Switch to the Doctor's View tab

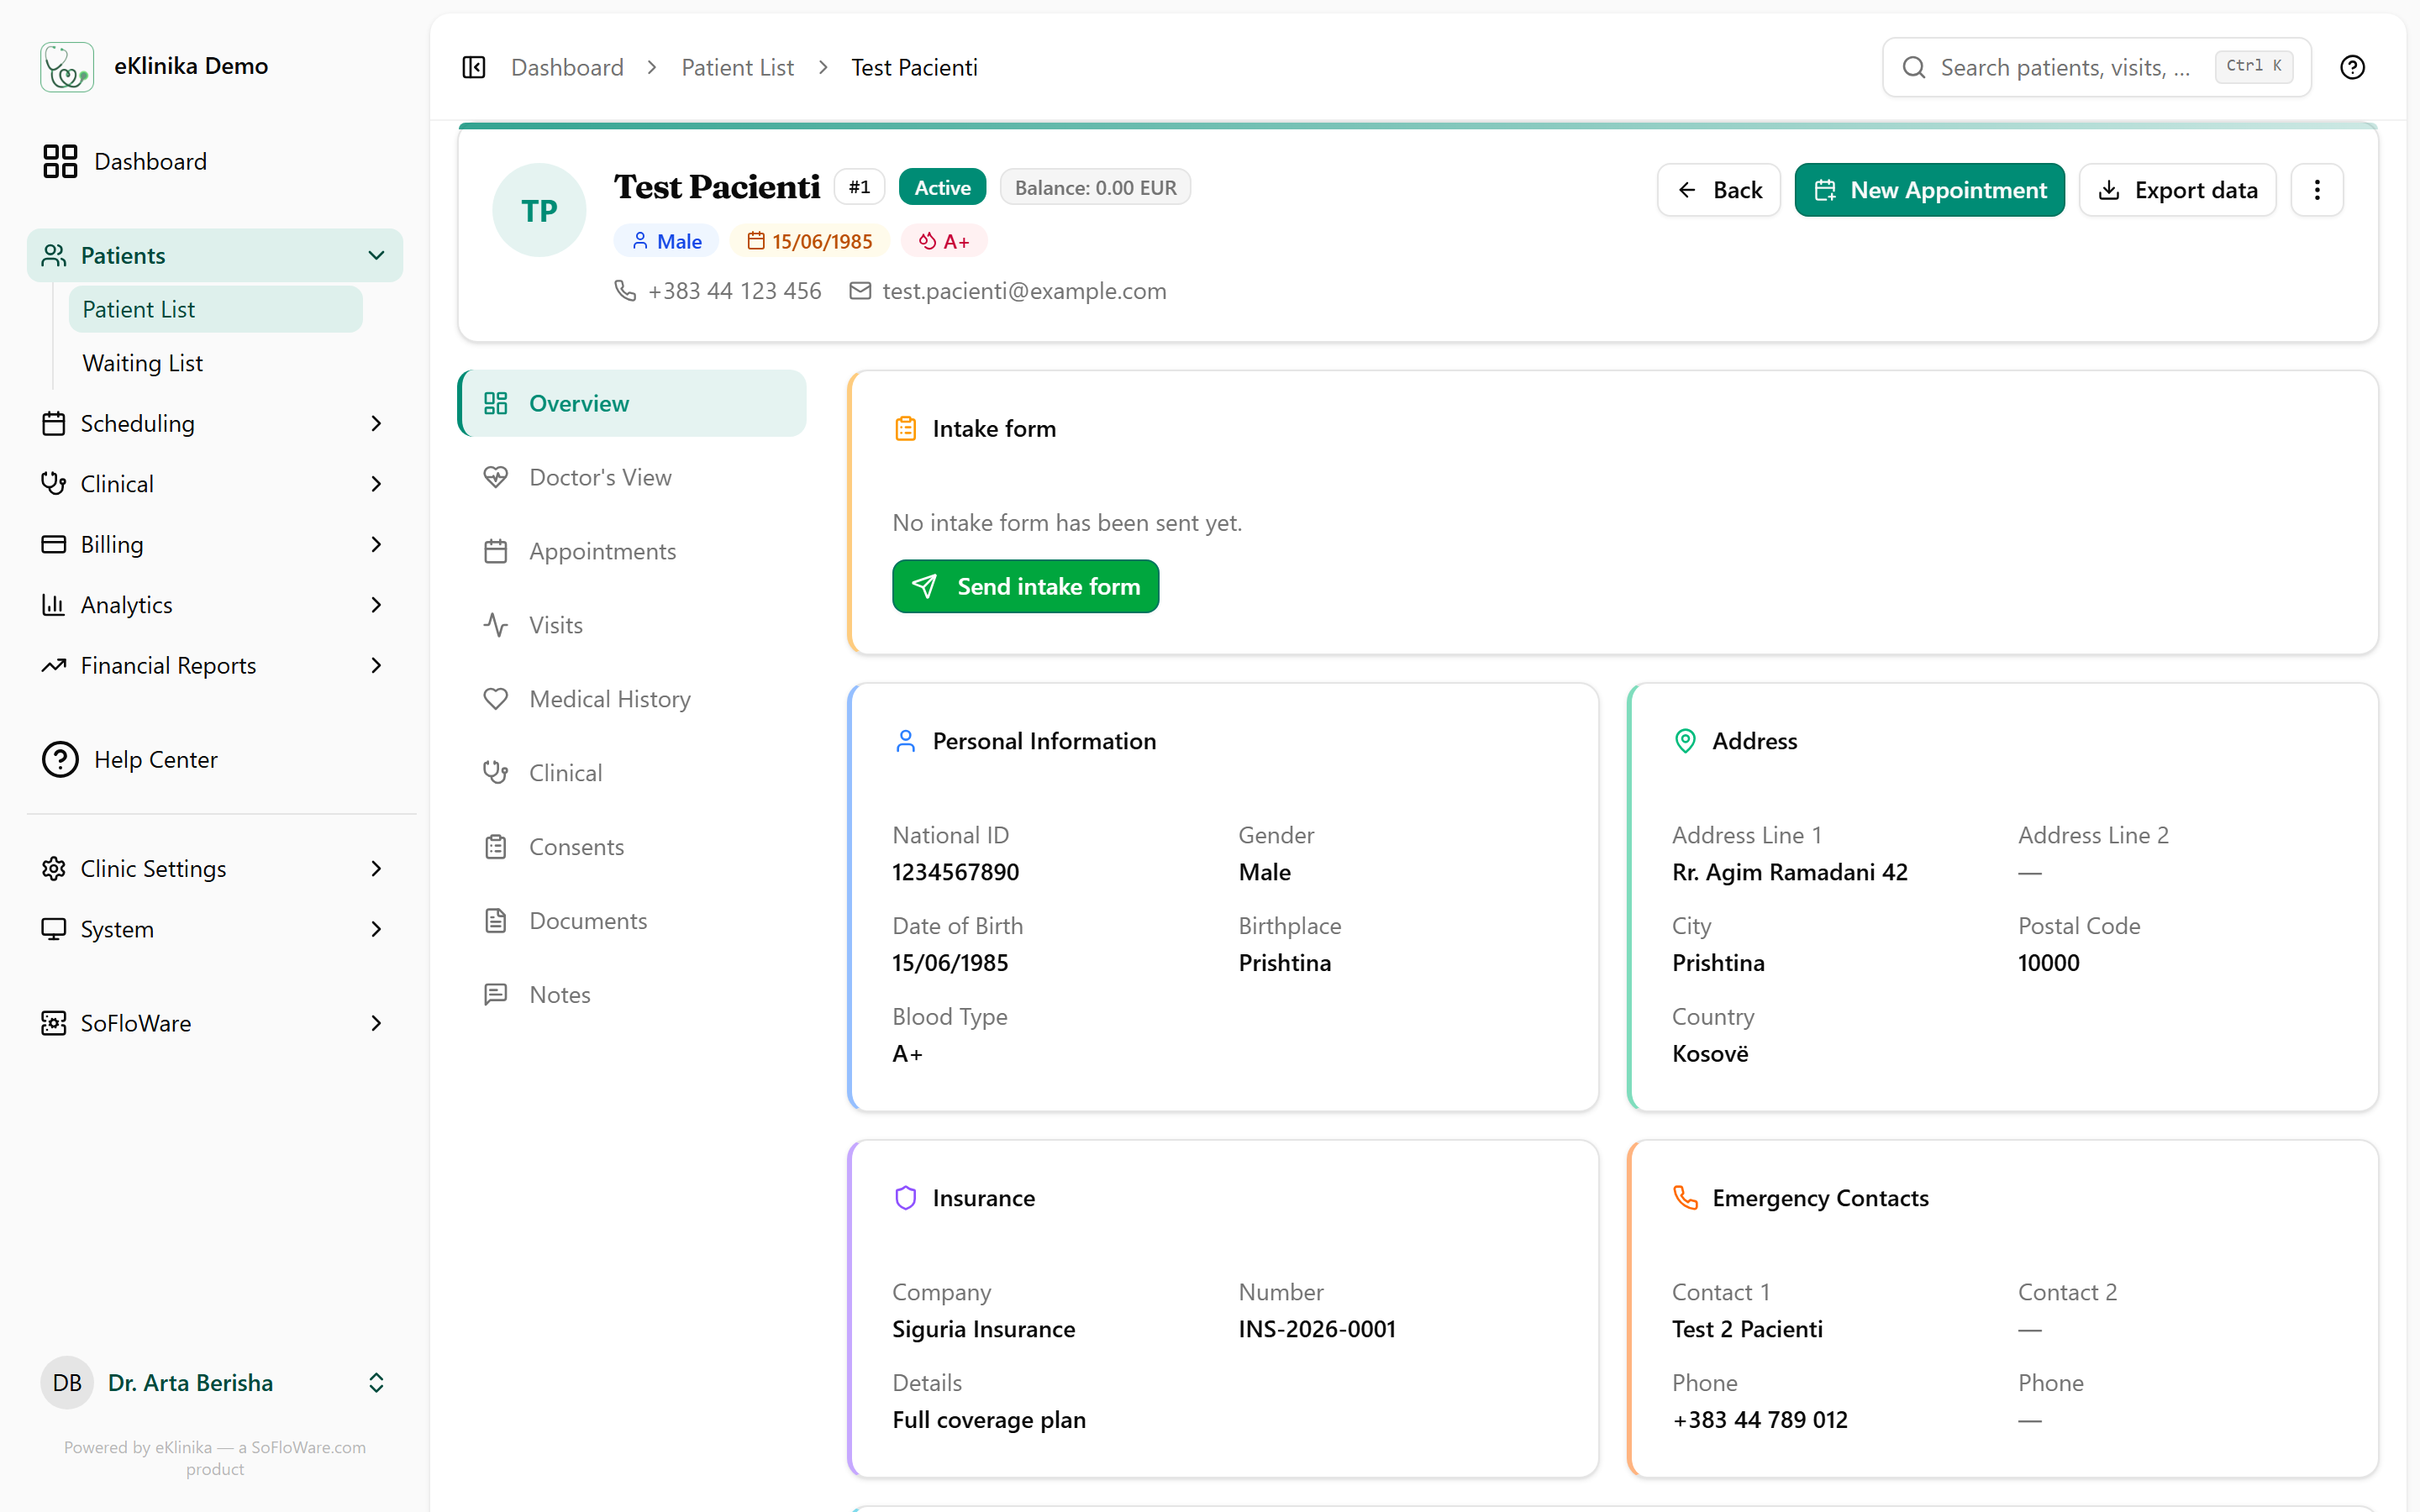(632, 477)
